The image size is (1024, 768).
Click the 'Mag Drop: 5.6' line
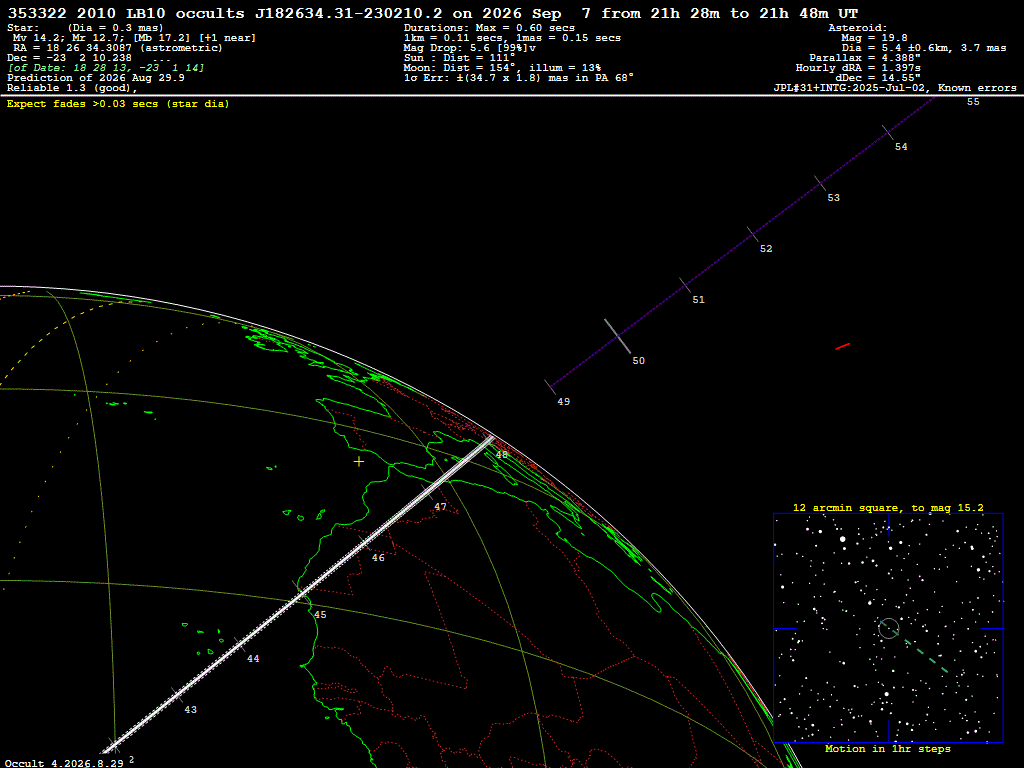[x=470, y=48]
